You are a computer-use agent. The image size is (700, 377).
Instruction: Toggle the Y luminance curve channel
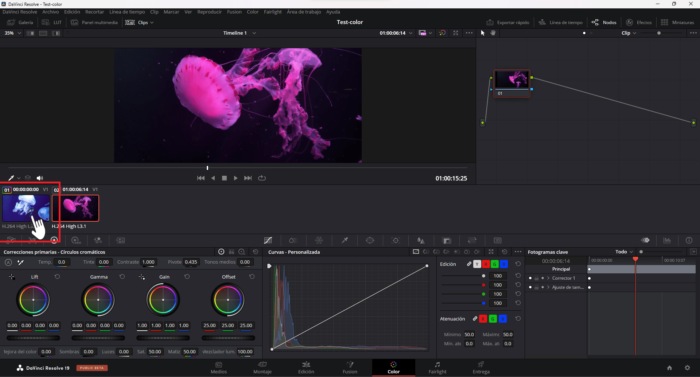point(477,264)
